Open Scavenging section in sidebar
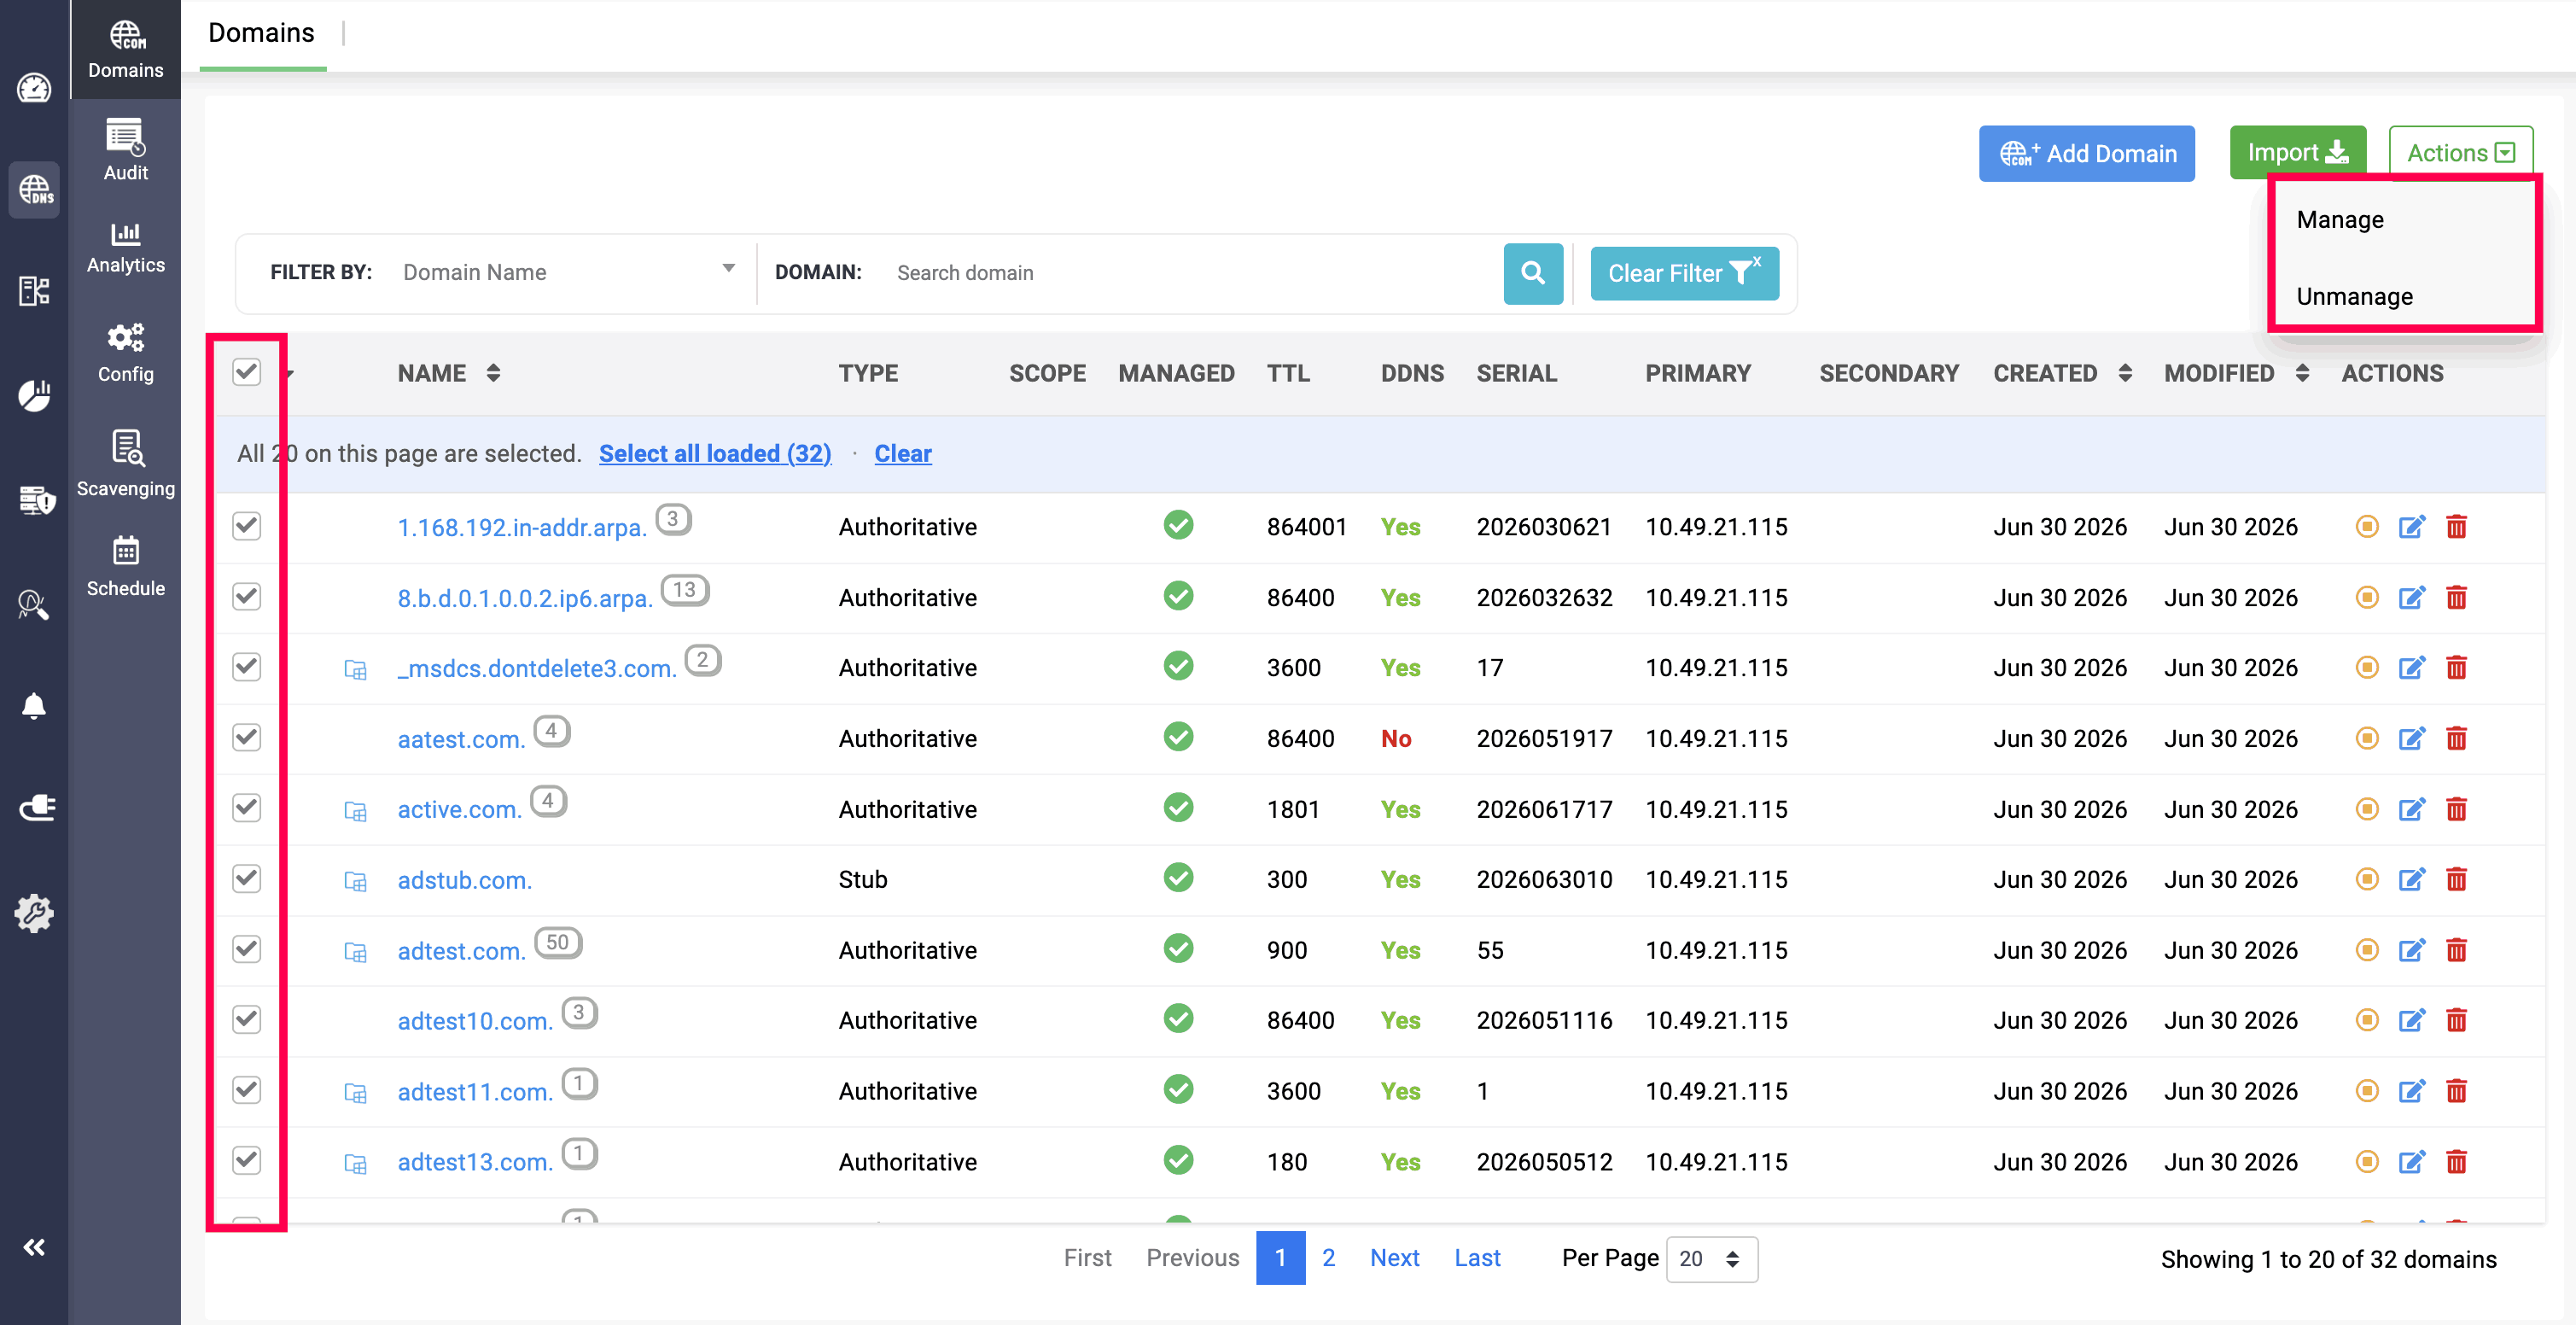Screen dimensions: 2576x1325 (125, 464)
